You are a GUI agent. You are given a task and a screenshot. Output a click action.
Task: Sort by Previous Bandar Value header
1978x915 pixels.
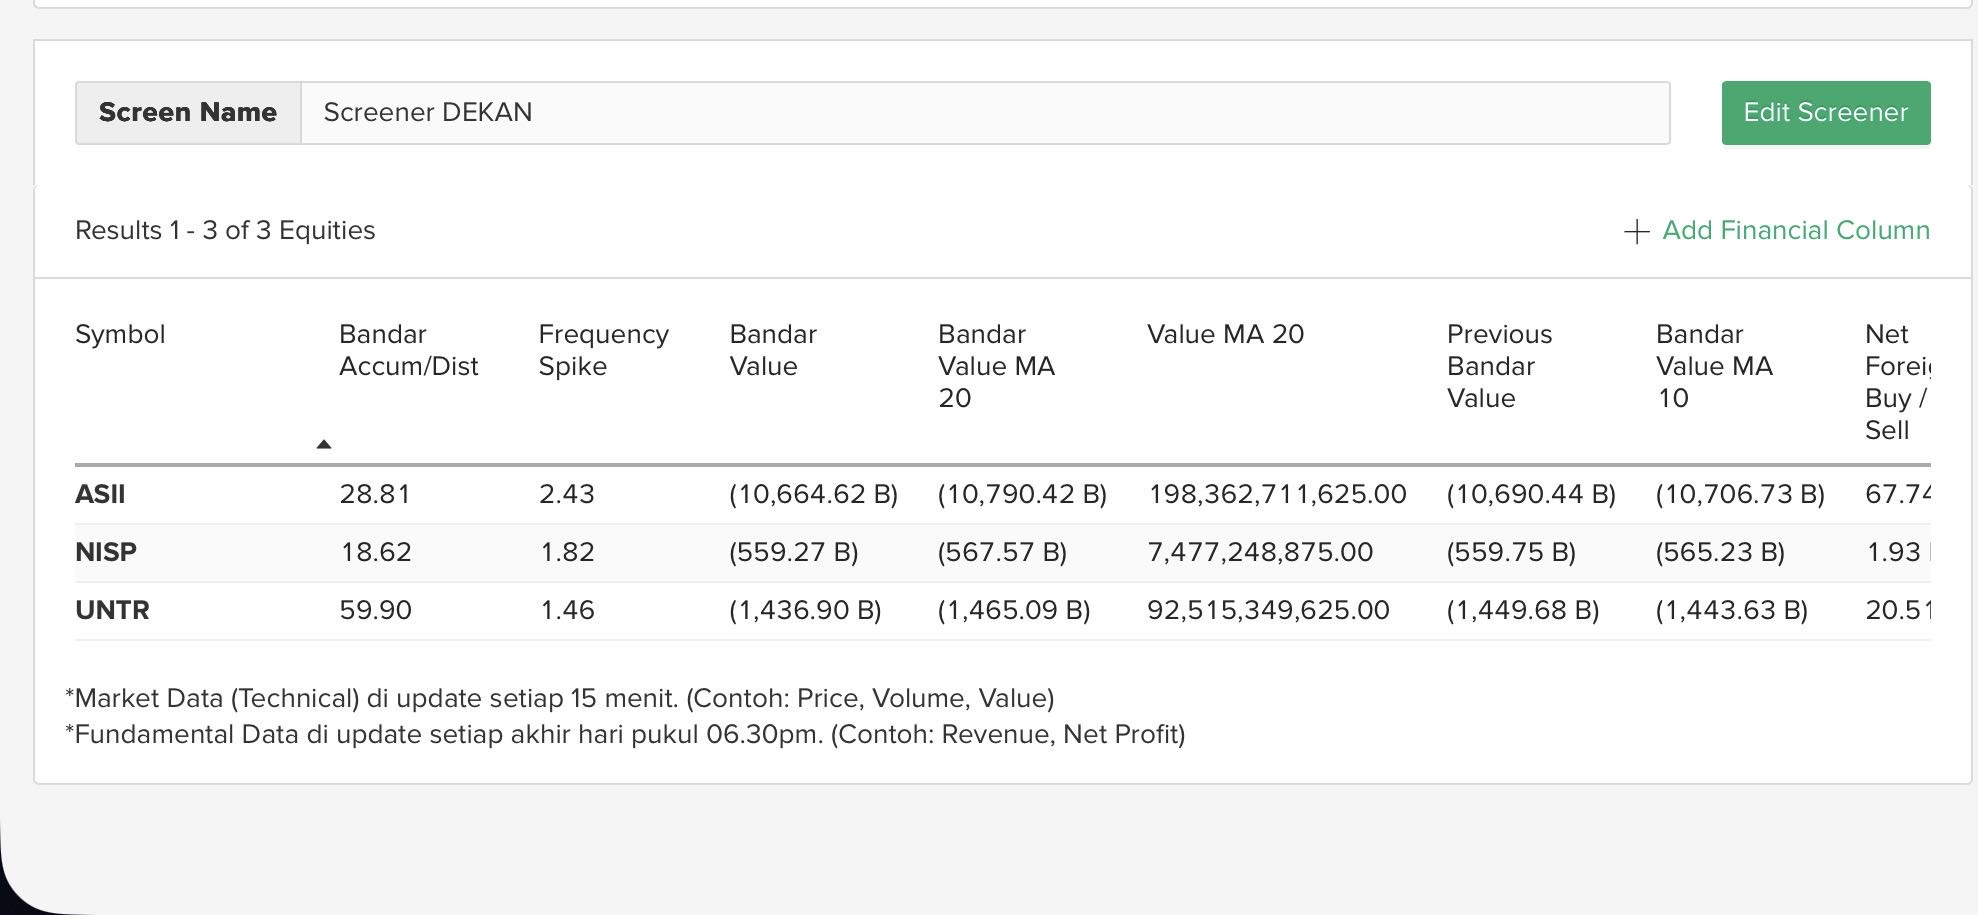(x=1499, y=367)
